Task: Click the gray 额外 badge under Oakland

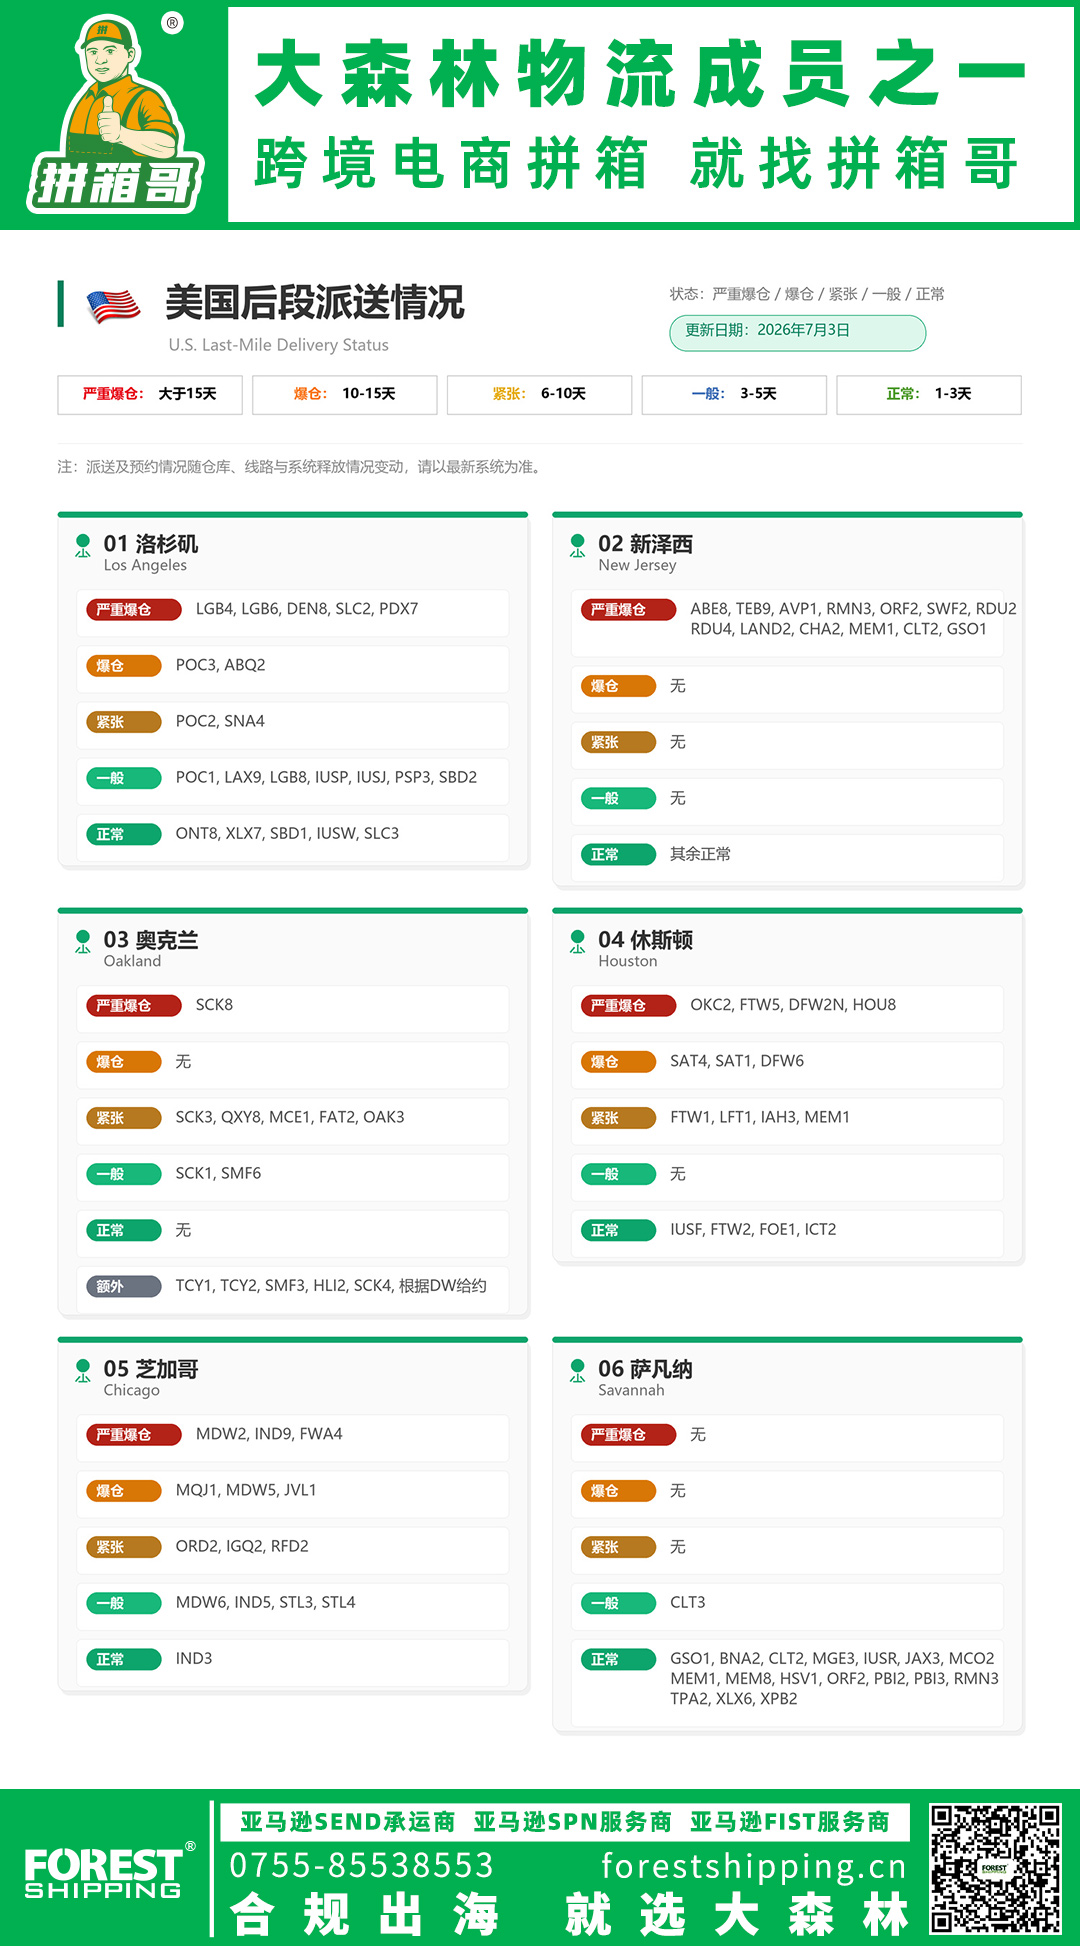Action: (123, 1286)
